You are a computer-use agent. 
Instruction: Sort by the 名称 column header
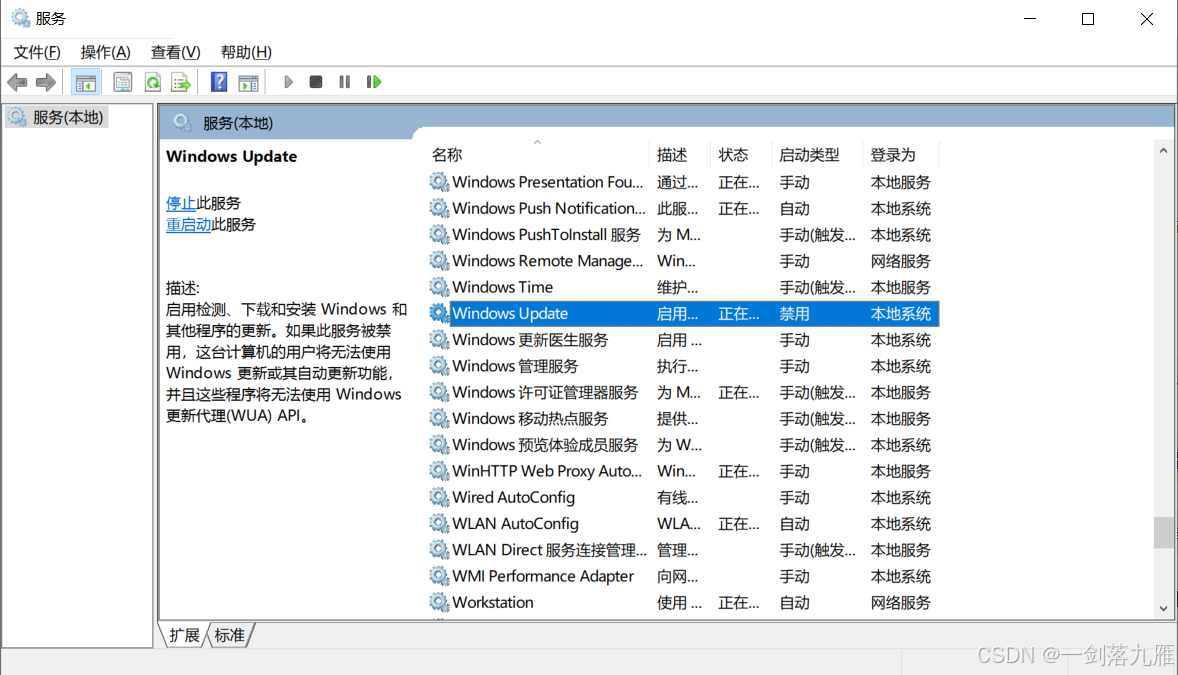(537, 155)
